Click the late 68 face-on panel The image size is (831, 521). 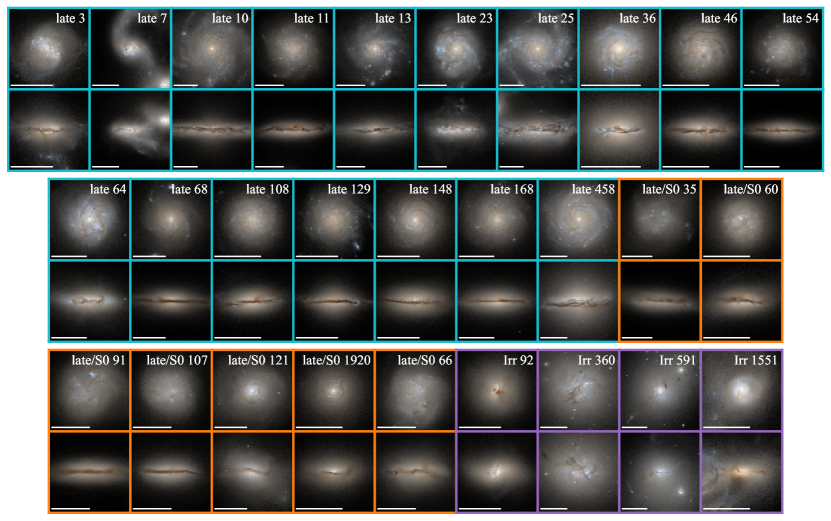point(171,219)
